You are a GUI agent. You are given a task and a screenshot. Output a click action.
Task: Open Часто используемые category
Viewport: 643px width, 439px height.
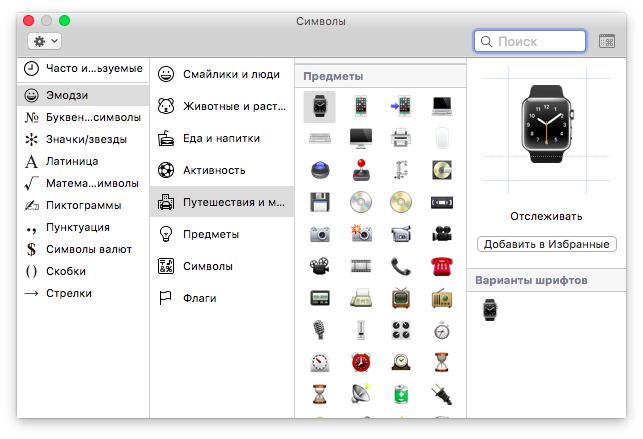pos(83,68)
